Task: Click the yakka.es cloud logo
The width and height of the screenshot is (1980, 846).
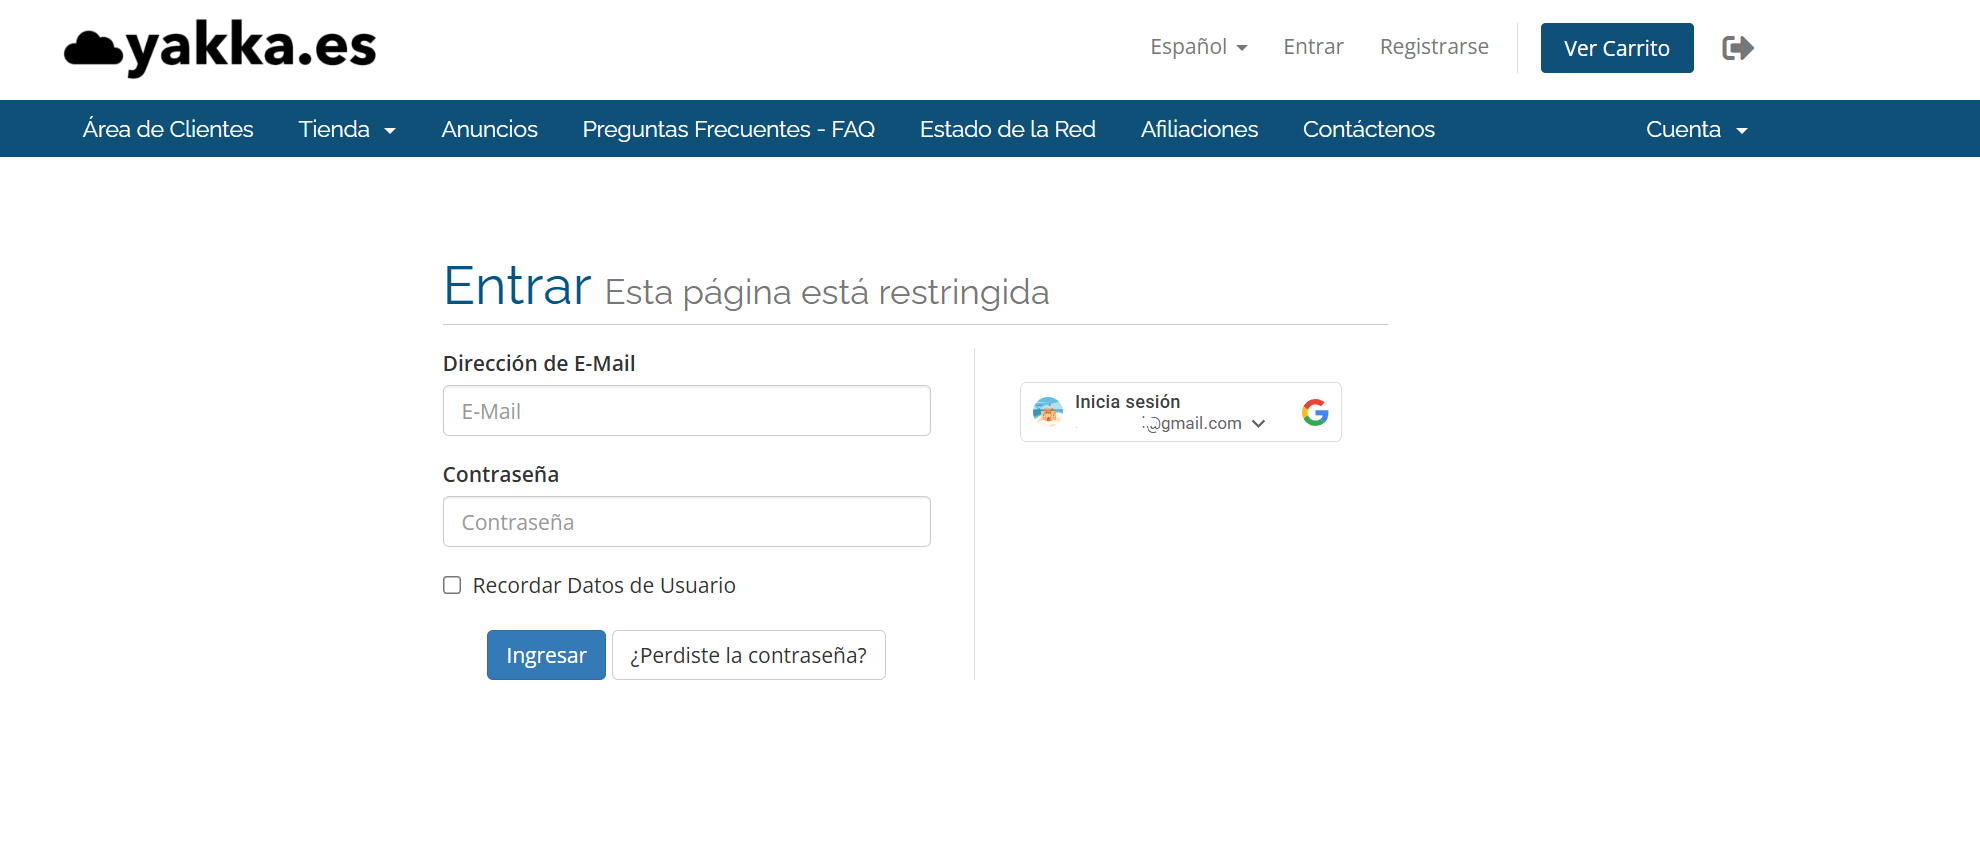Action: 220,48
